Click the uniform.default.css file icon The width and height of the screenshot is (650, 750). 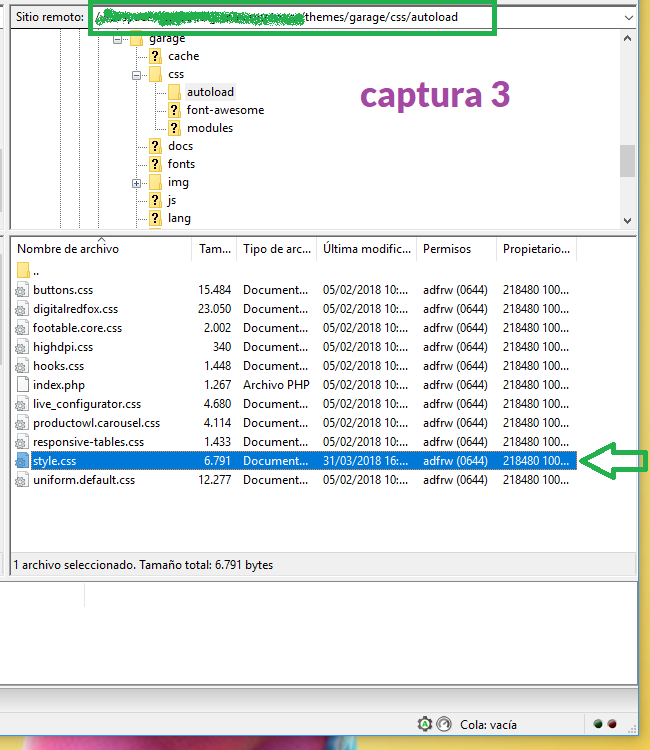(x=22, y=480)
